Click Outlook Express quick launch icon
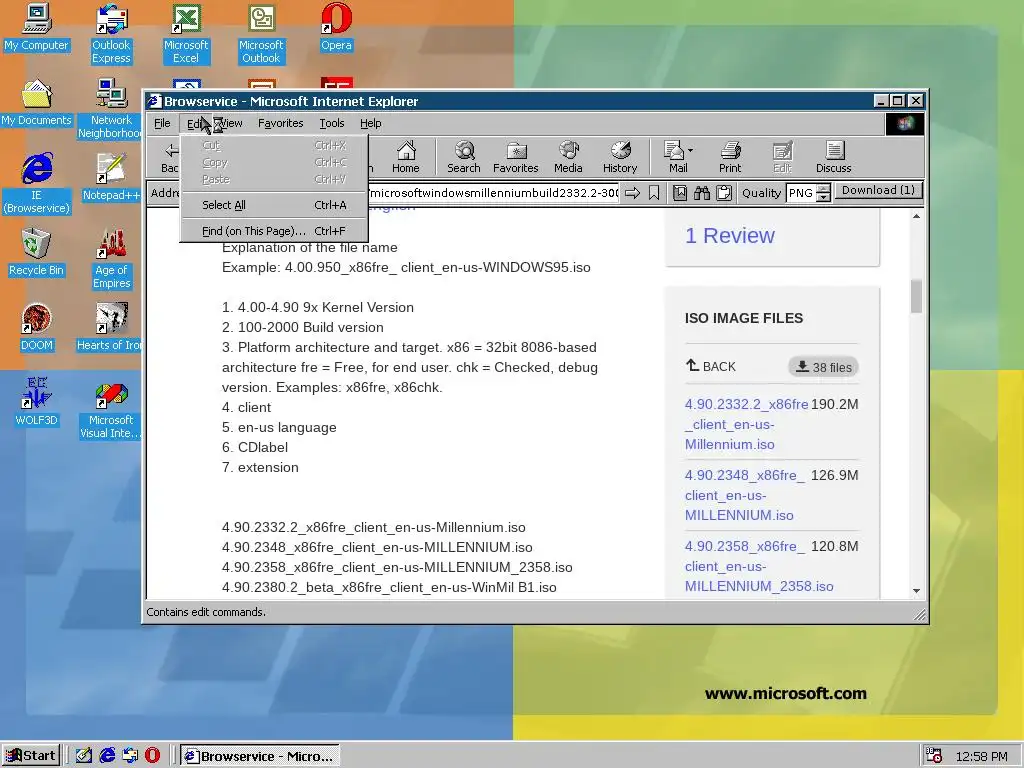 [130, 756]
